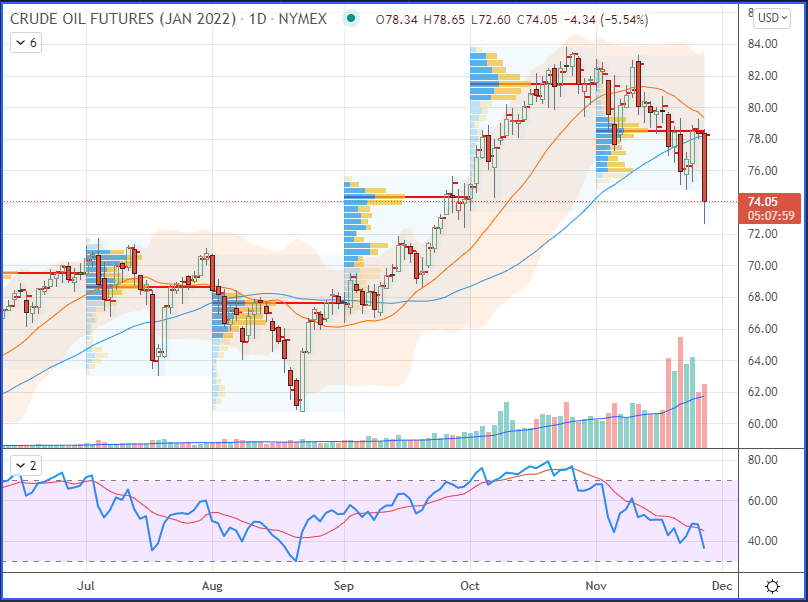Click the 78.00 price scale label
This screenshot has width=808, height=602.
763,139
